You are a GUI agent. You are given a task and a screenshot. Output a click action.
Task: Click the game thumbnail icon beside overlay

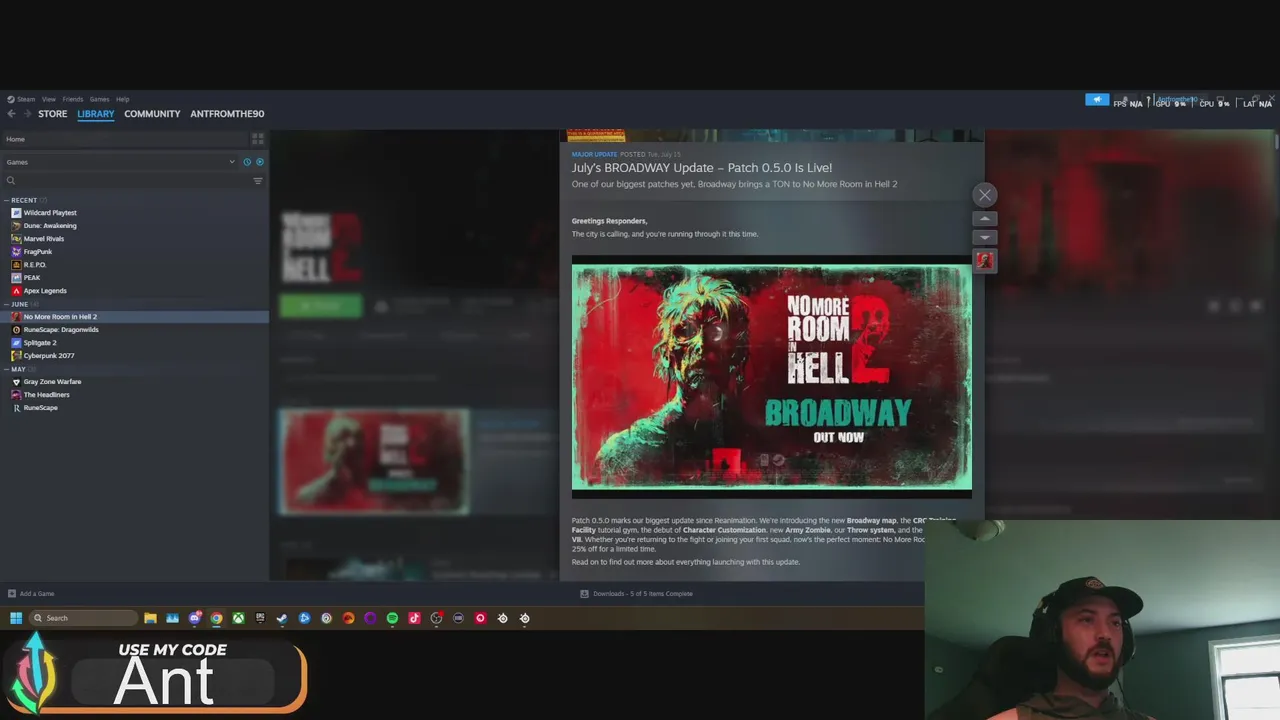coord(985,260)
